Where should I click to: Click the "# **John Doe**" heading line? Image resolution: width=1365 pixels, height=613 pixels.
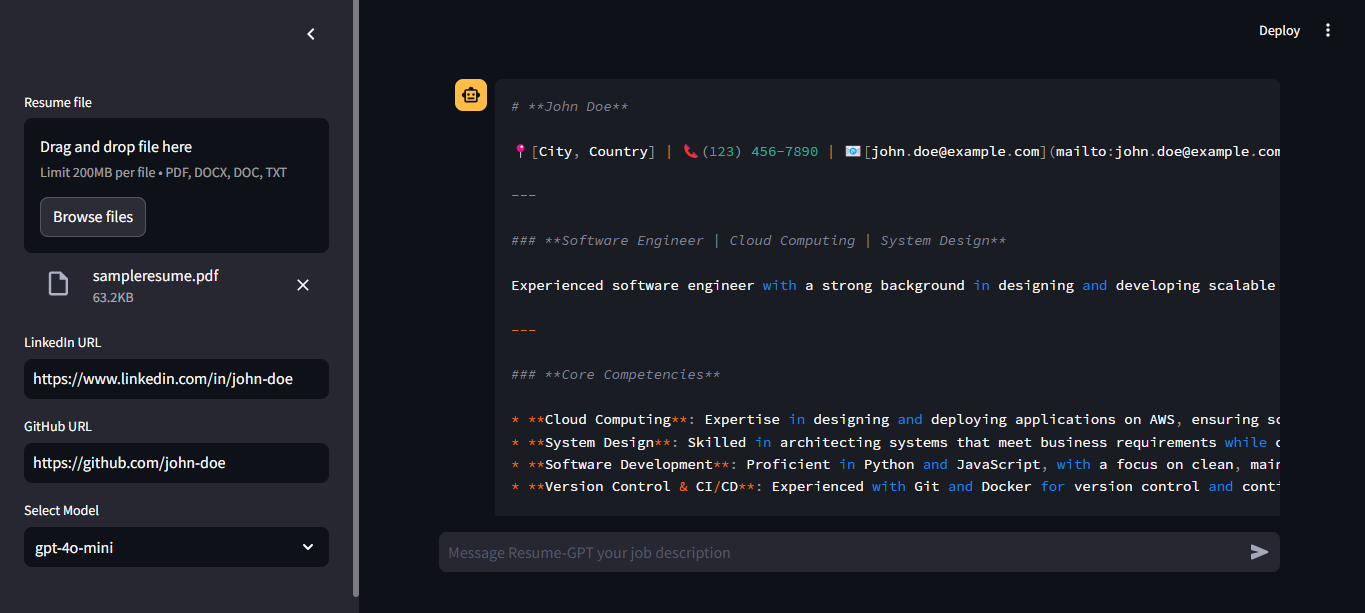tap(570, 107)
